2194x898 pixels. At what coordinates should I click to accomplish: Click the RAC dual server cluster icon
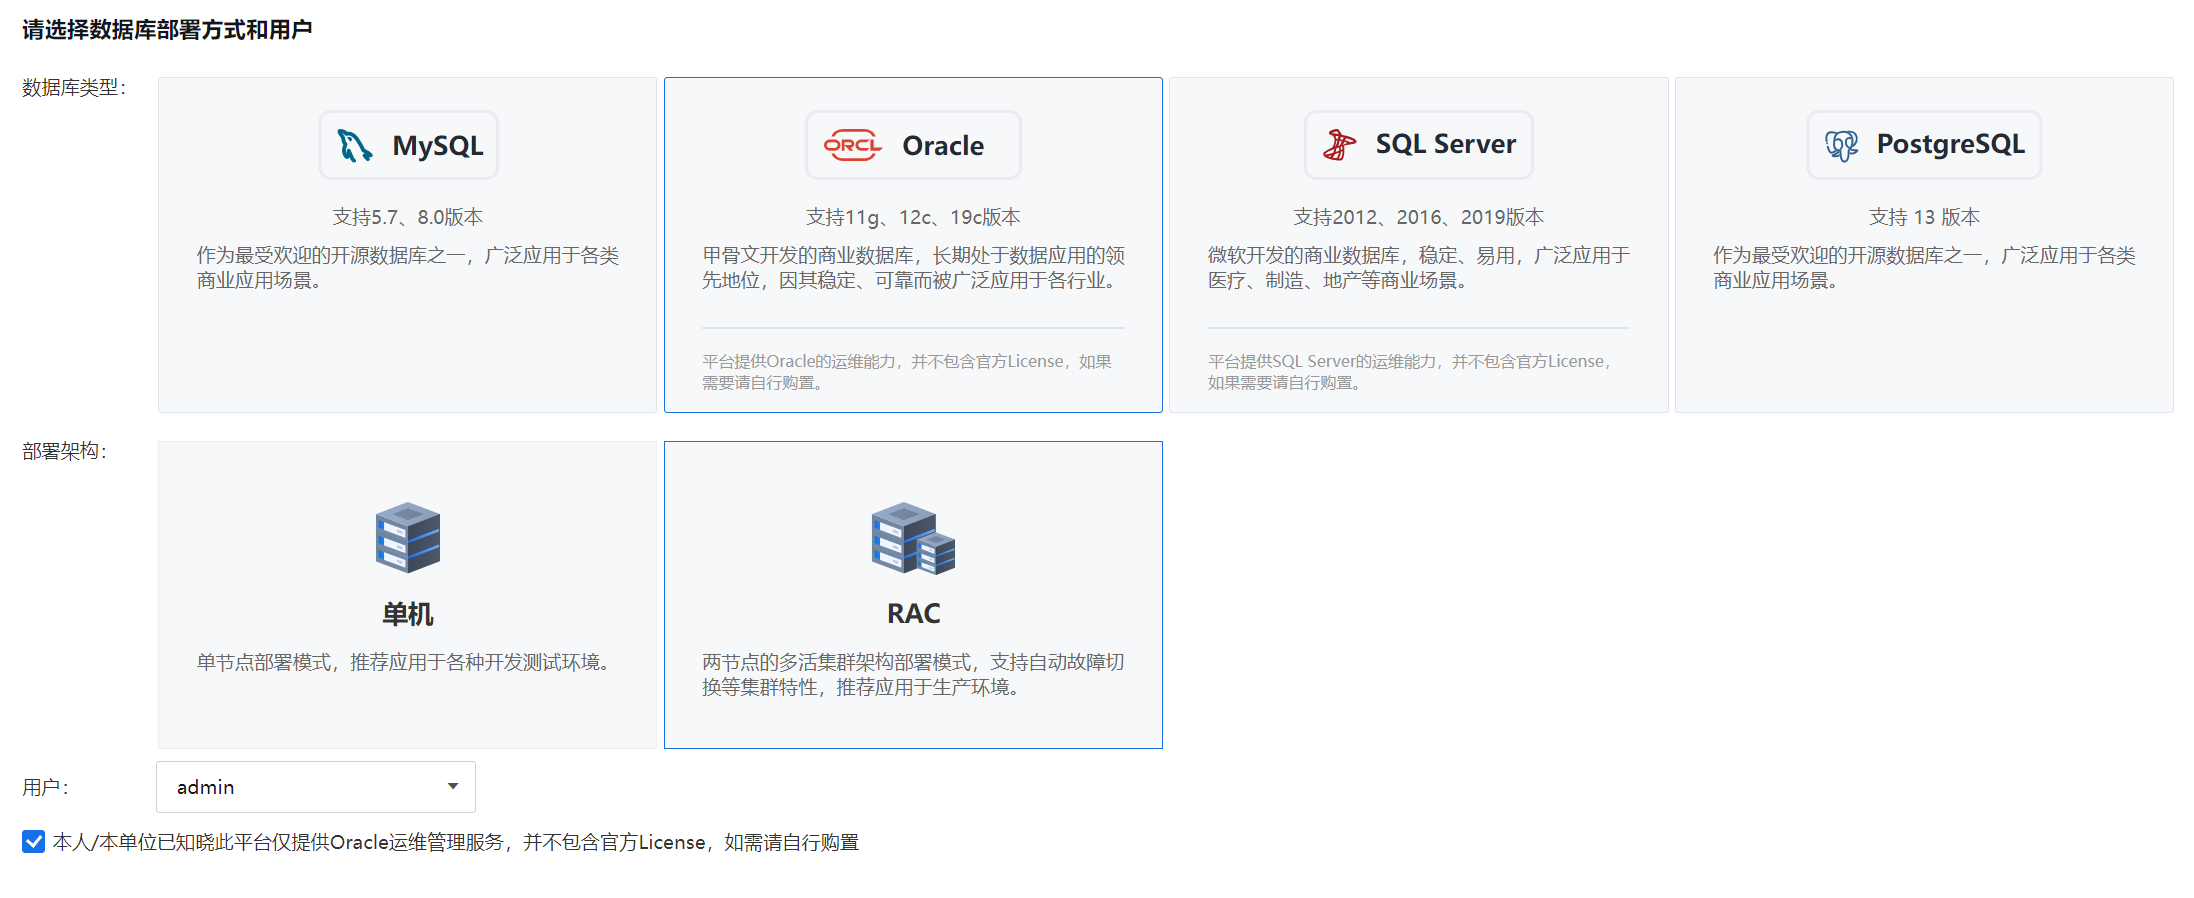coord(913,538)
